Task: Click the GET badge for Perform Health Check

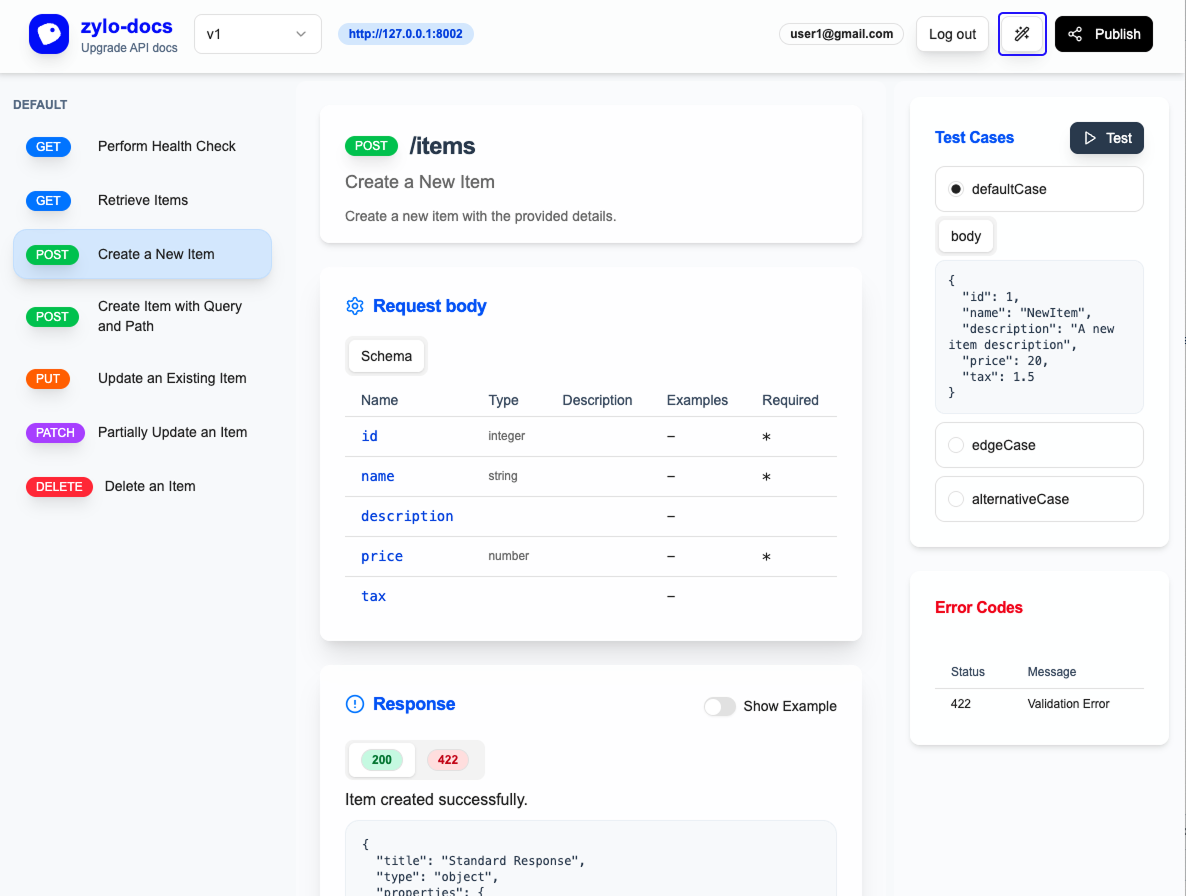Action: tap(48, 147)
